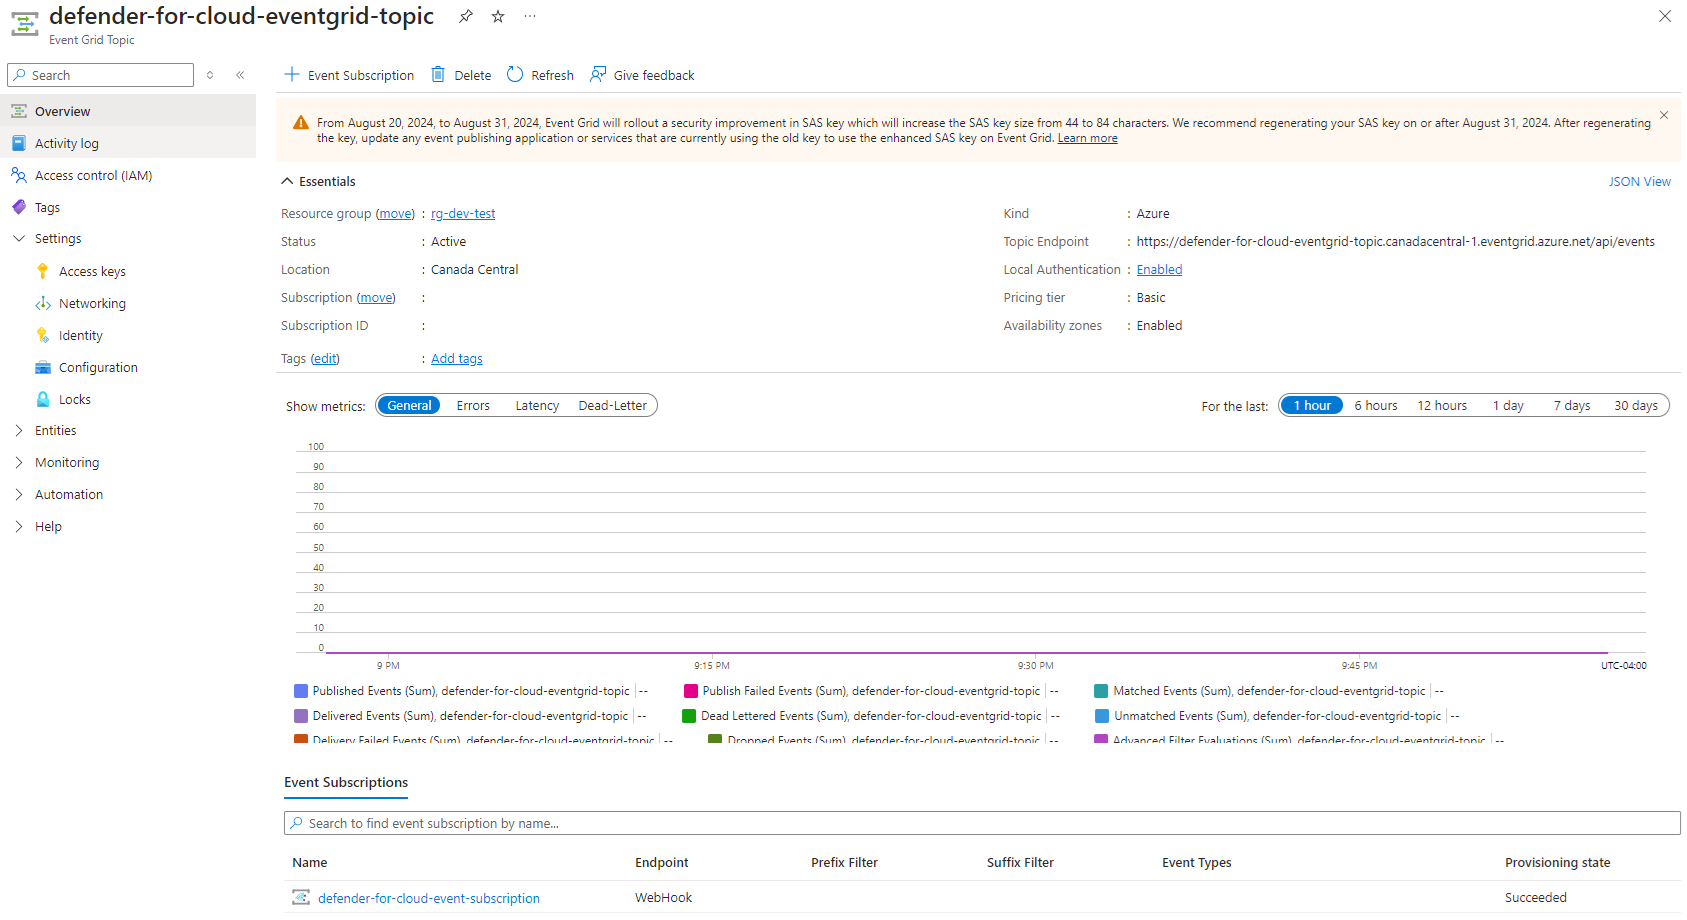
Task: Click the Configuration toolbox icon
Action: [43, 367]
